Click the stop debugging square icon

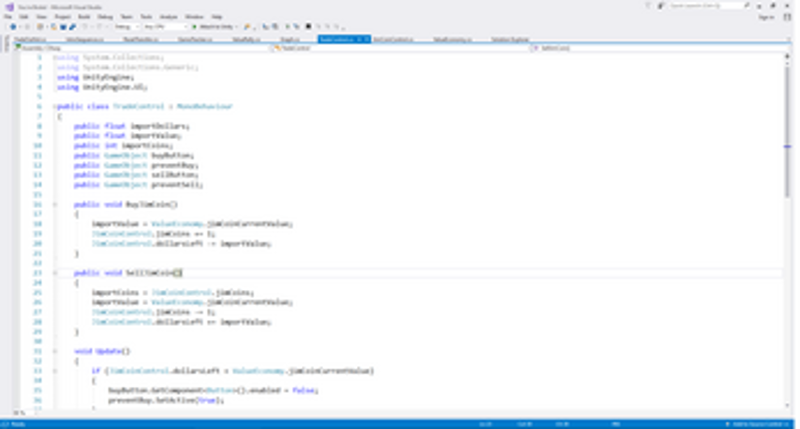point(308,27)
